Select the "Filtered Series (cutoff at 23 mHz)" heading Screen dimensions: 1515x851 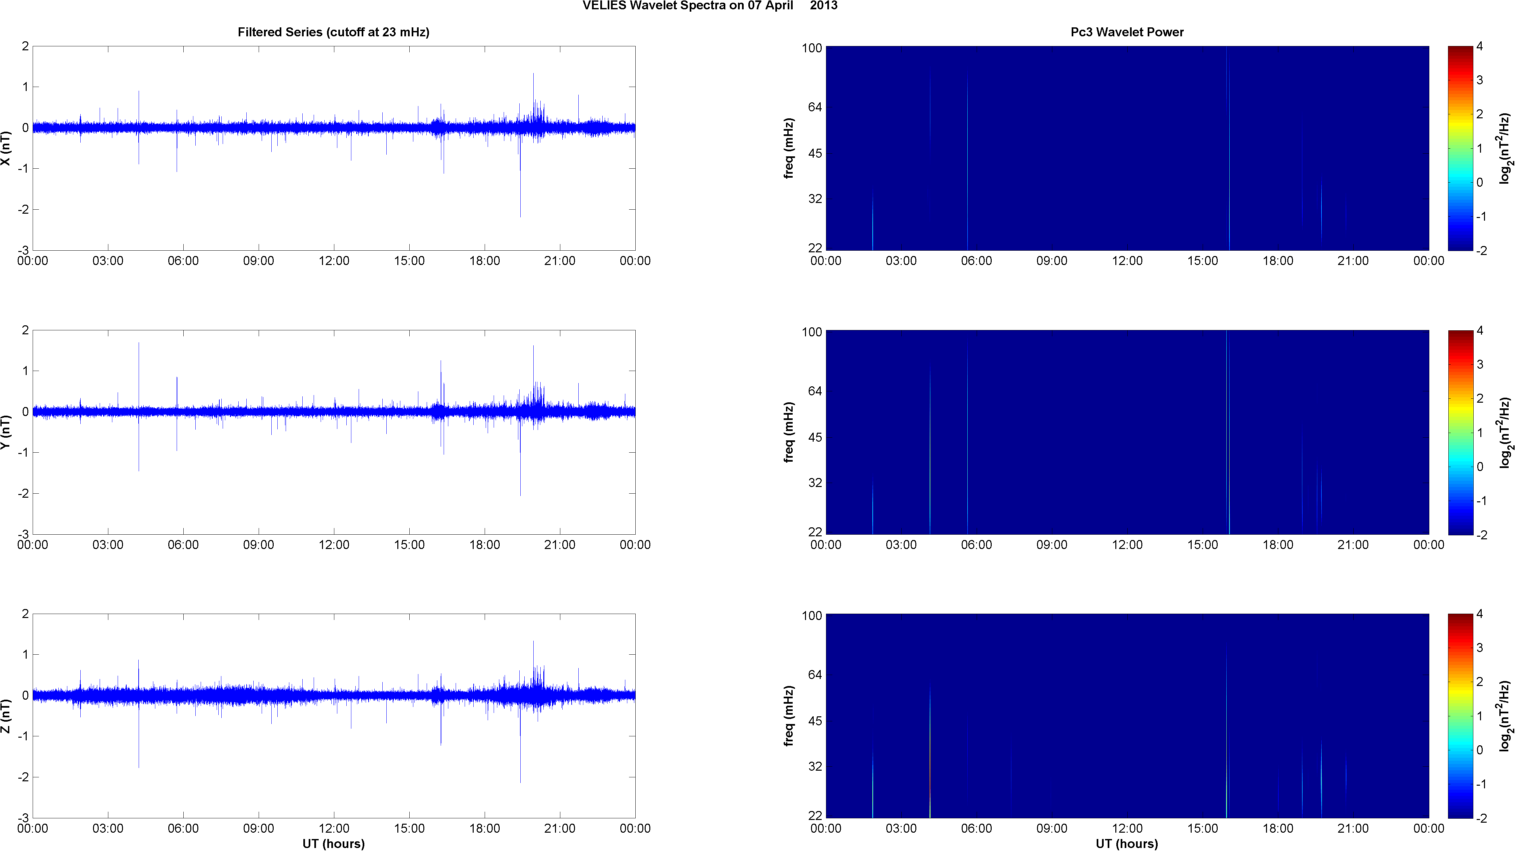(333, 32)
